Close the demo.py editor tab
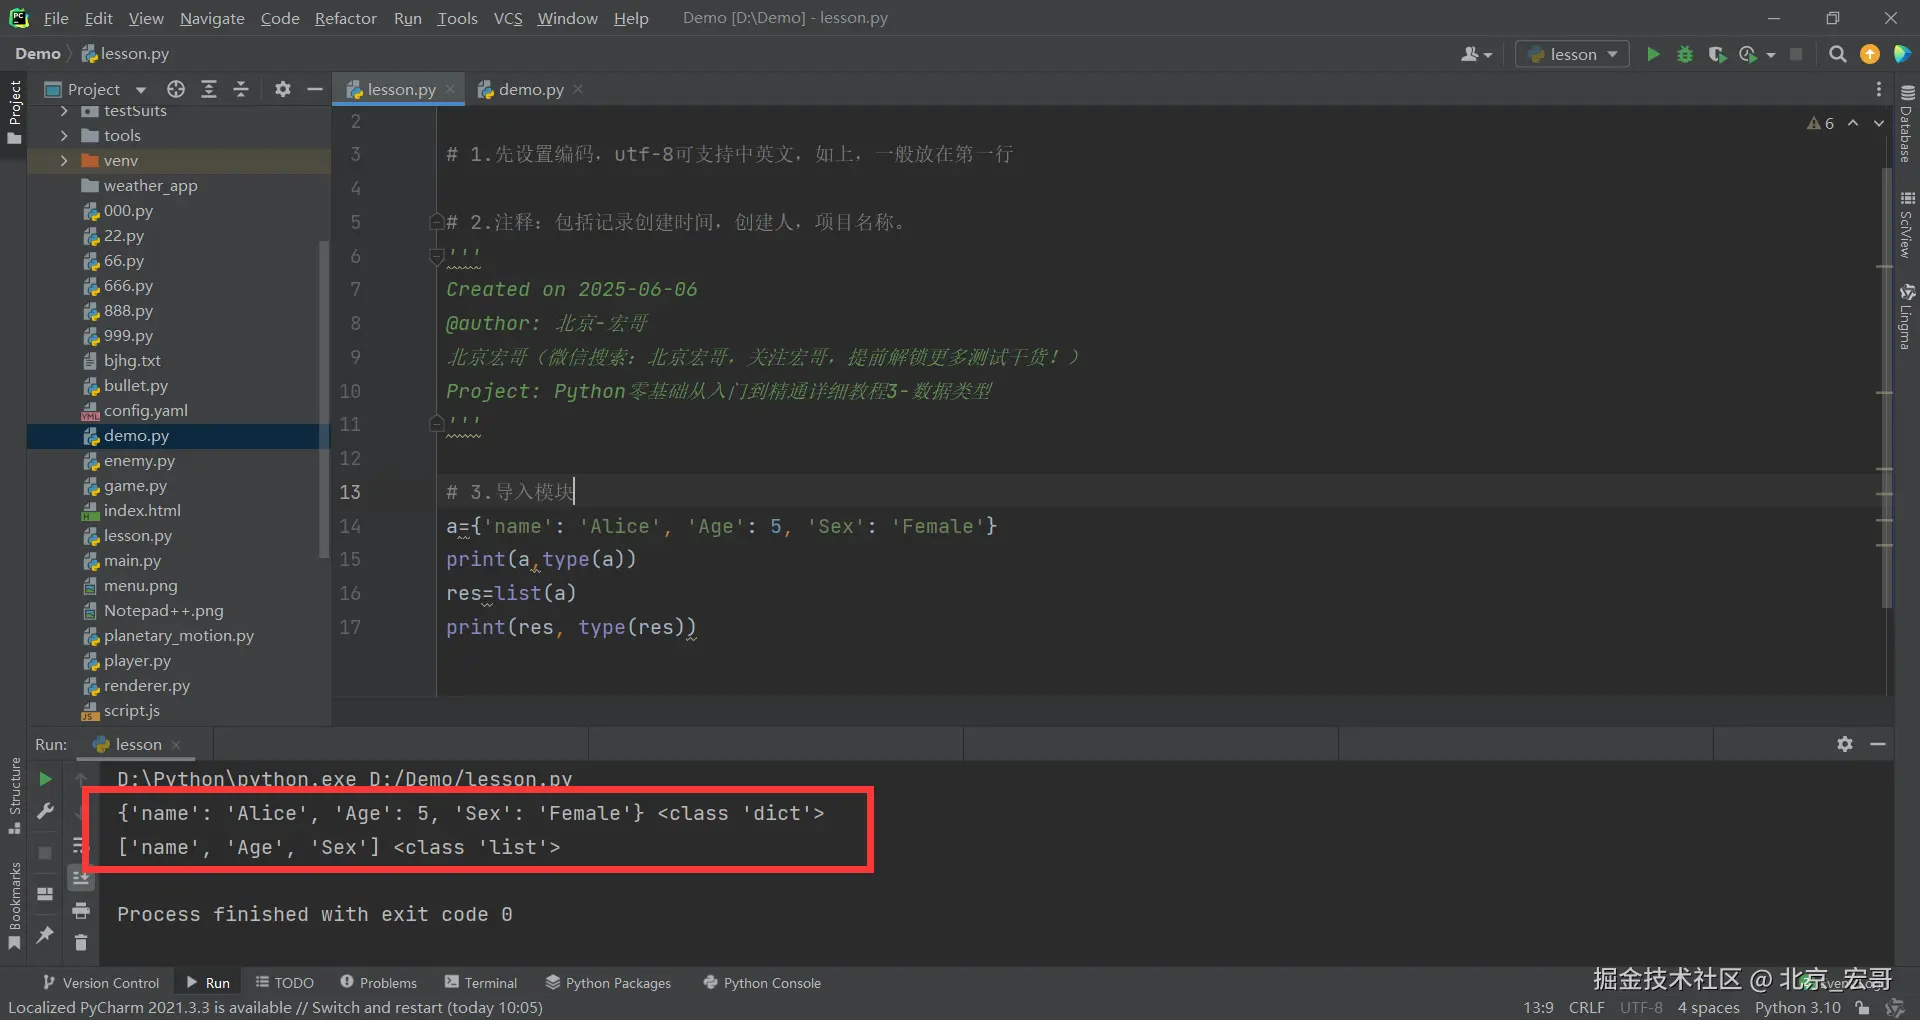 pos(578,89)
